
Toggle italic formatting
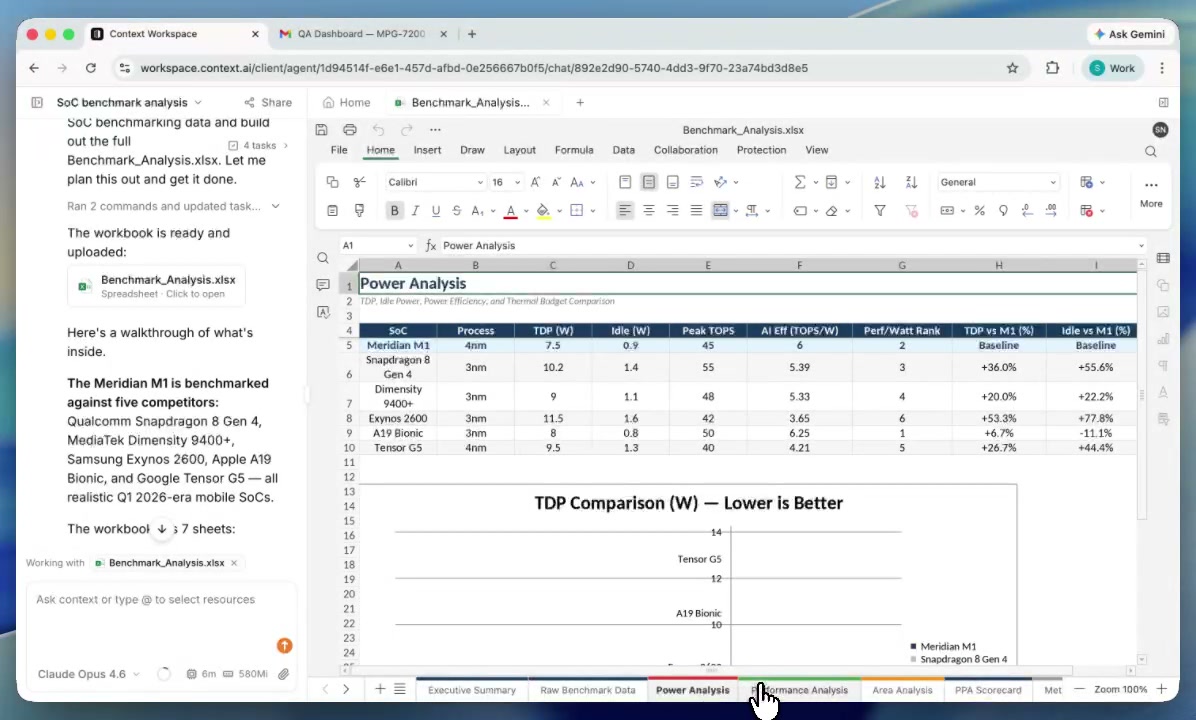click(415, 211)
